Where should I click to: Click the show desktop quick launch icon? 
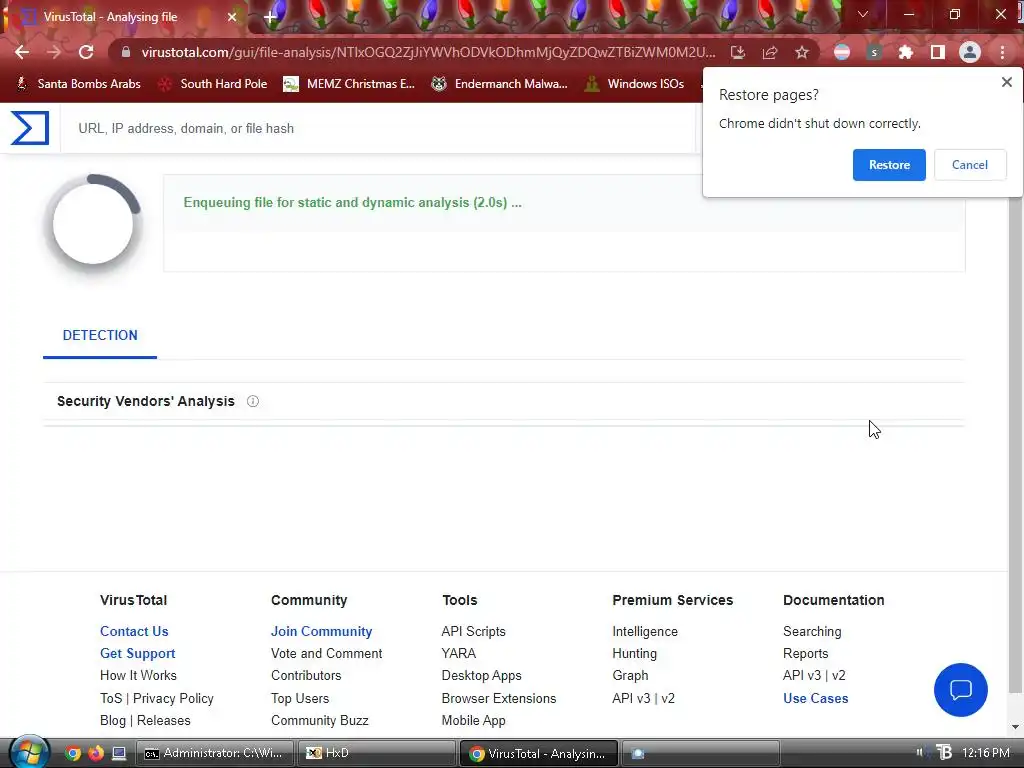119,753
